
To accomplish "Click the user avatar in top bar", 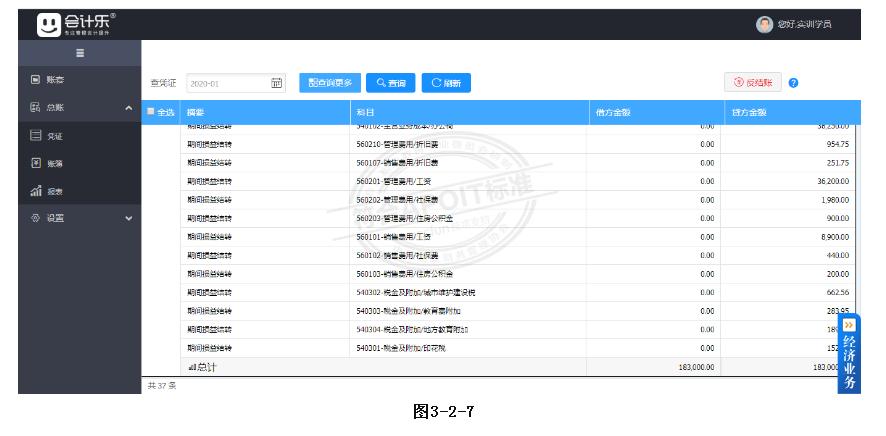I will pyautogui.click(x=764, y=24).
